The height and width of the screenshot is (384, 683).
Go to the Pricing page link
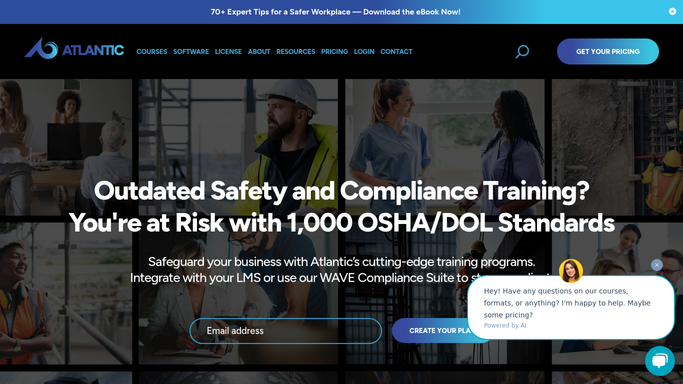tap(335, 51)
